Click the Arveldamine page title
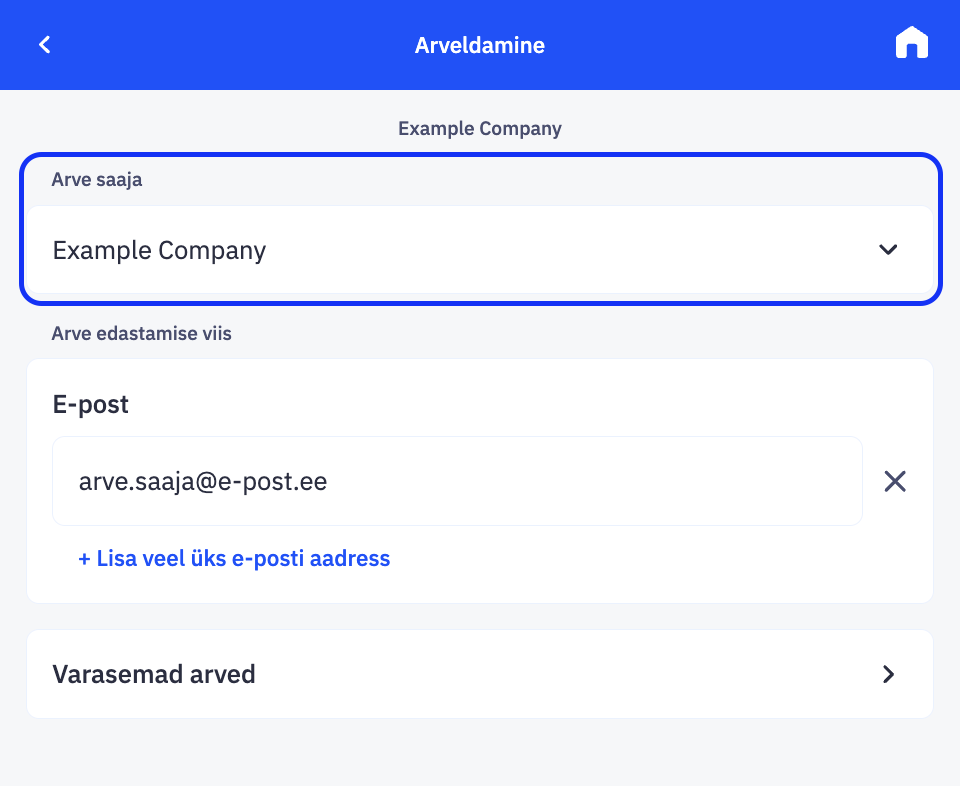The width and height of the screenshot is (960, 786). 480,45
